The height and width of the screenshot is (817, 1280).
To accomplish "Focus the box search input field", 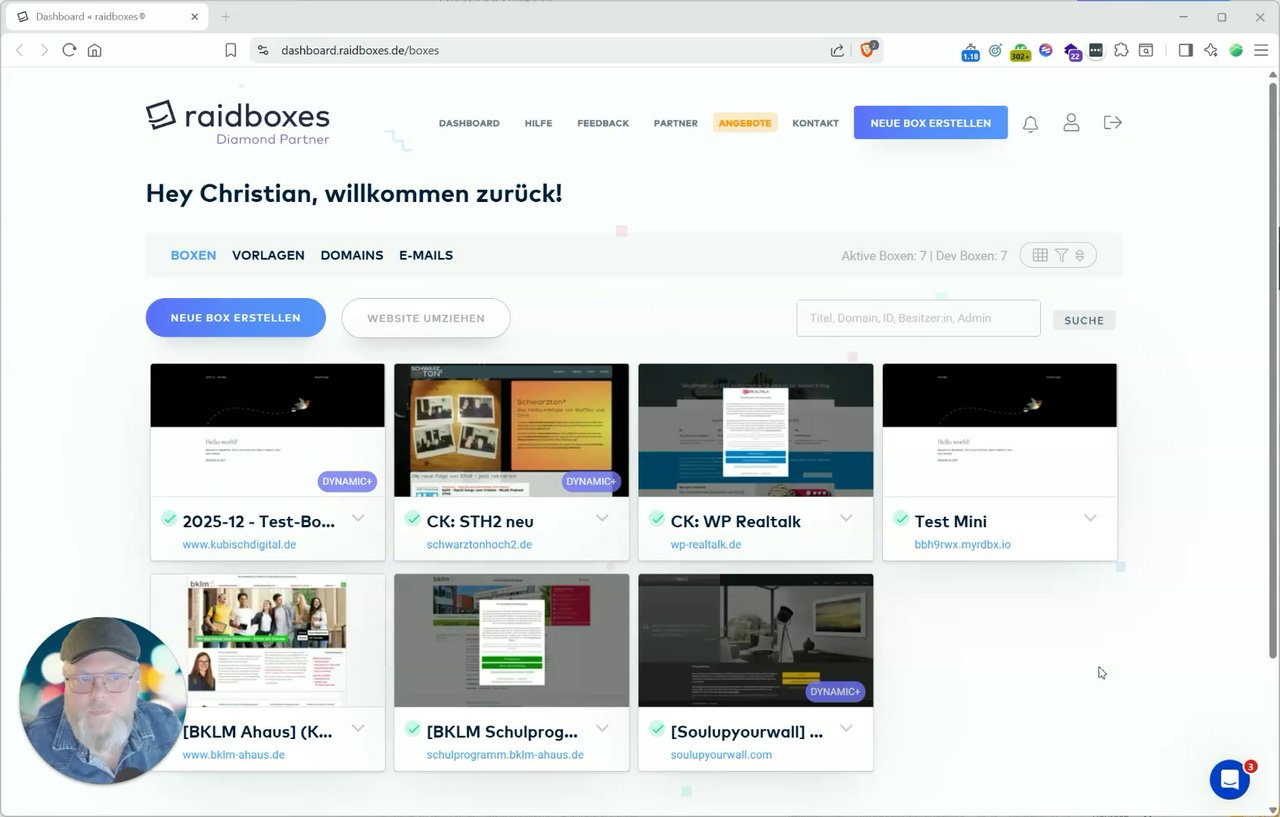I will [x=918, y=318].
